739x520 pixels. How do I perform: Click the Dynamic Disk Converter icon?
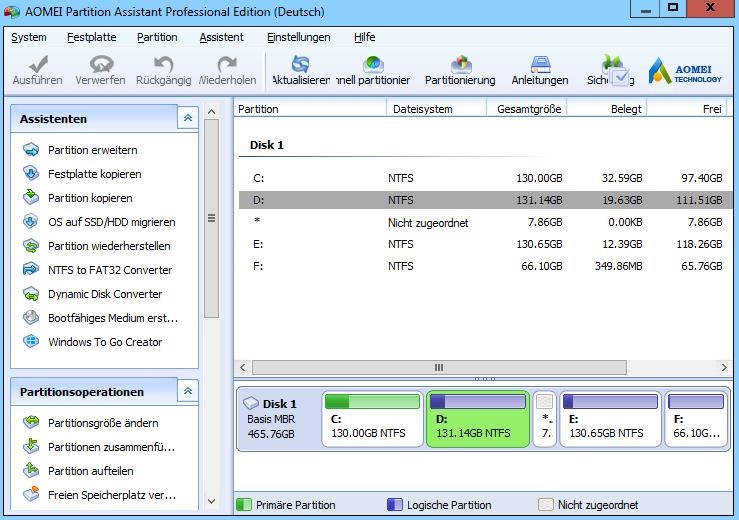pyautogui.click(x=31, y=294)
